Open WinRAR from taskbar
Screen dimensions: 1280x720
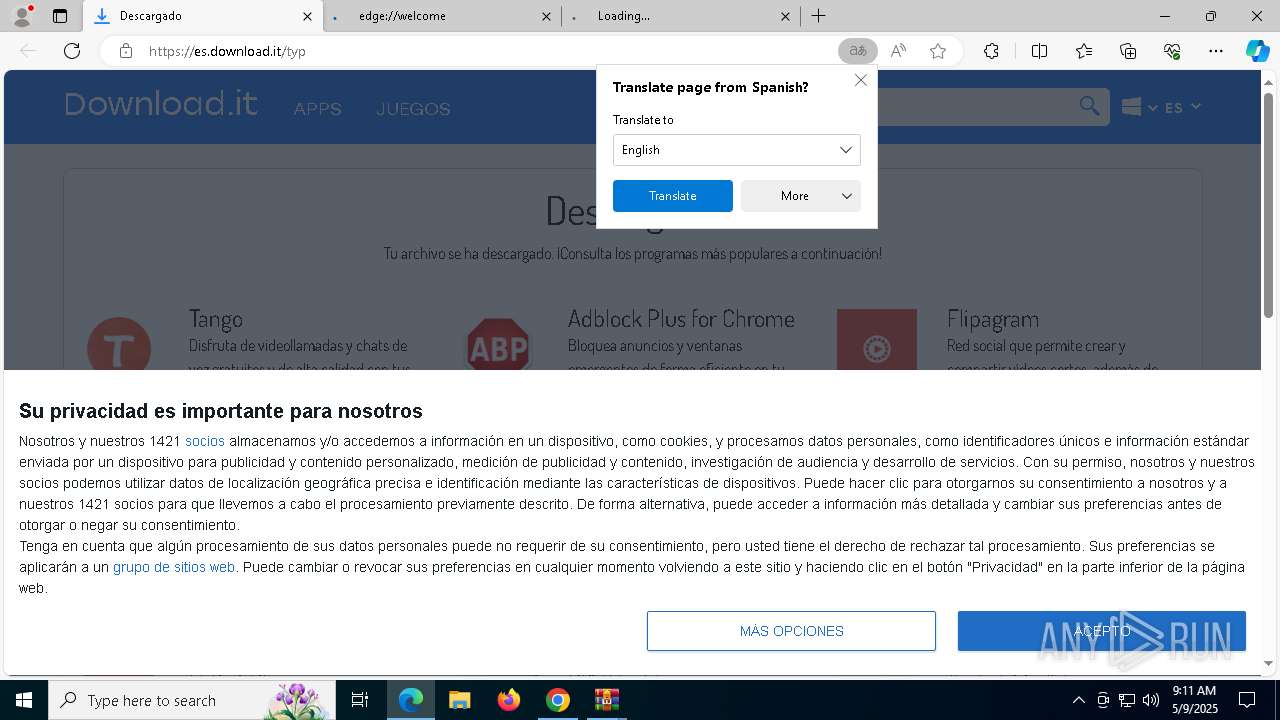[x=607, y=700]
